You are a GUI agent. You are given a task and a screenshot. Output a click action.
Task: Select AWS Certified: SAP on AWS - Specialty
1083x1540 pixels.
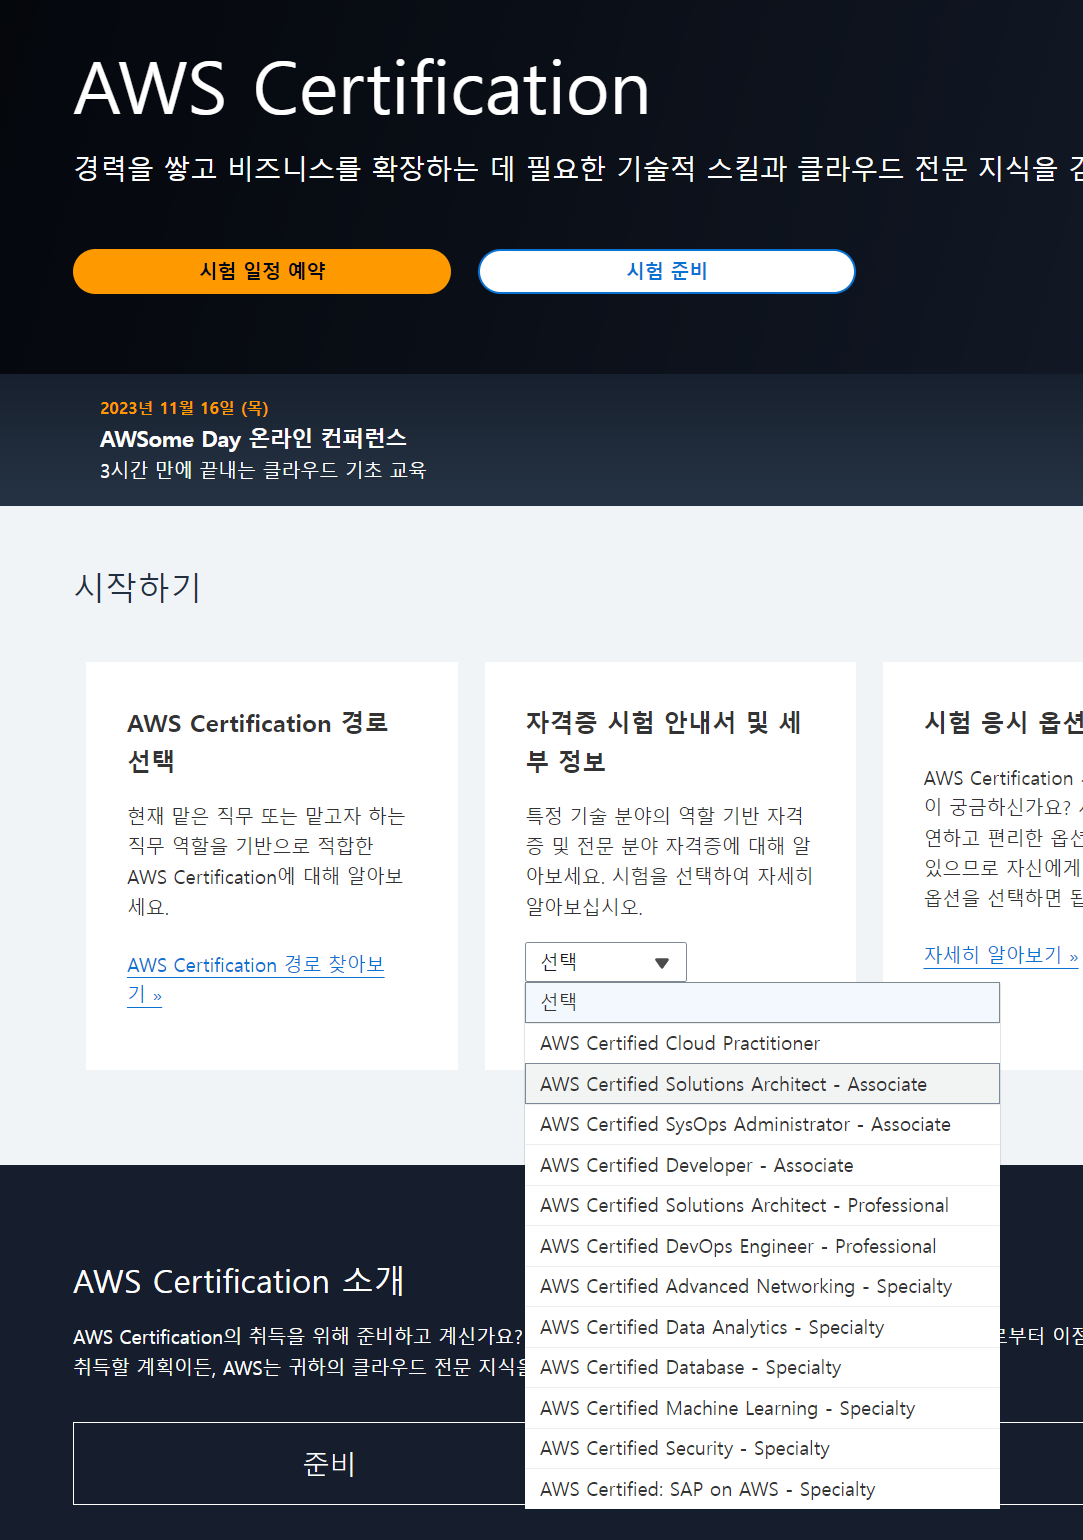click(x=762, y=1489)
